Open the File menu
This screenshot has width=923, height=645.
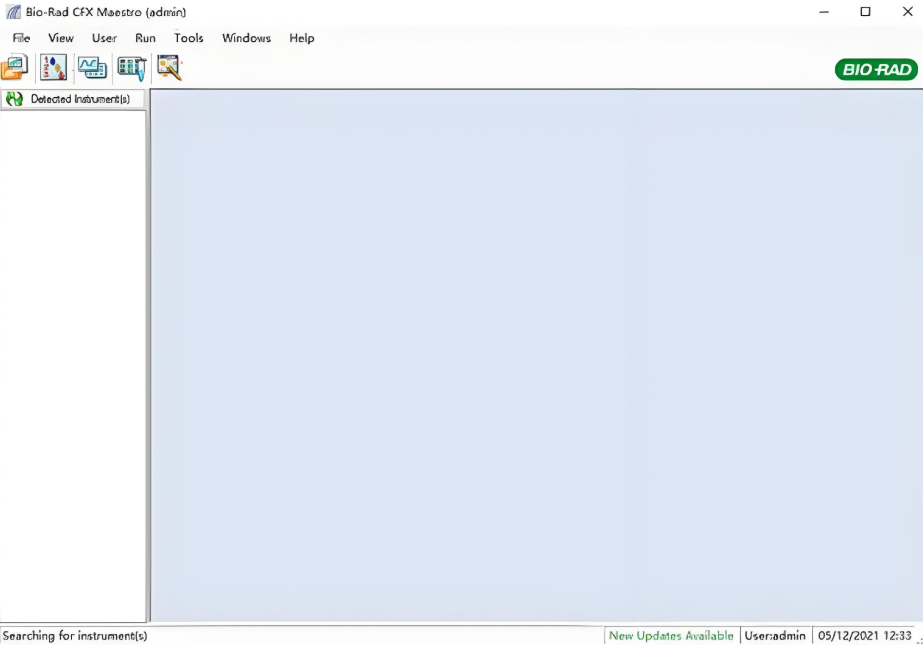(21, 38)
